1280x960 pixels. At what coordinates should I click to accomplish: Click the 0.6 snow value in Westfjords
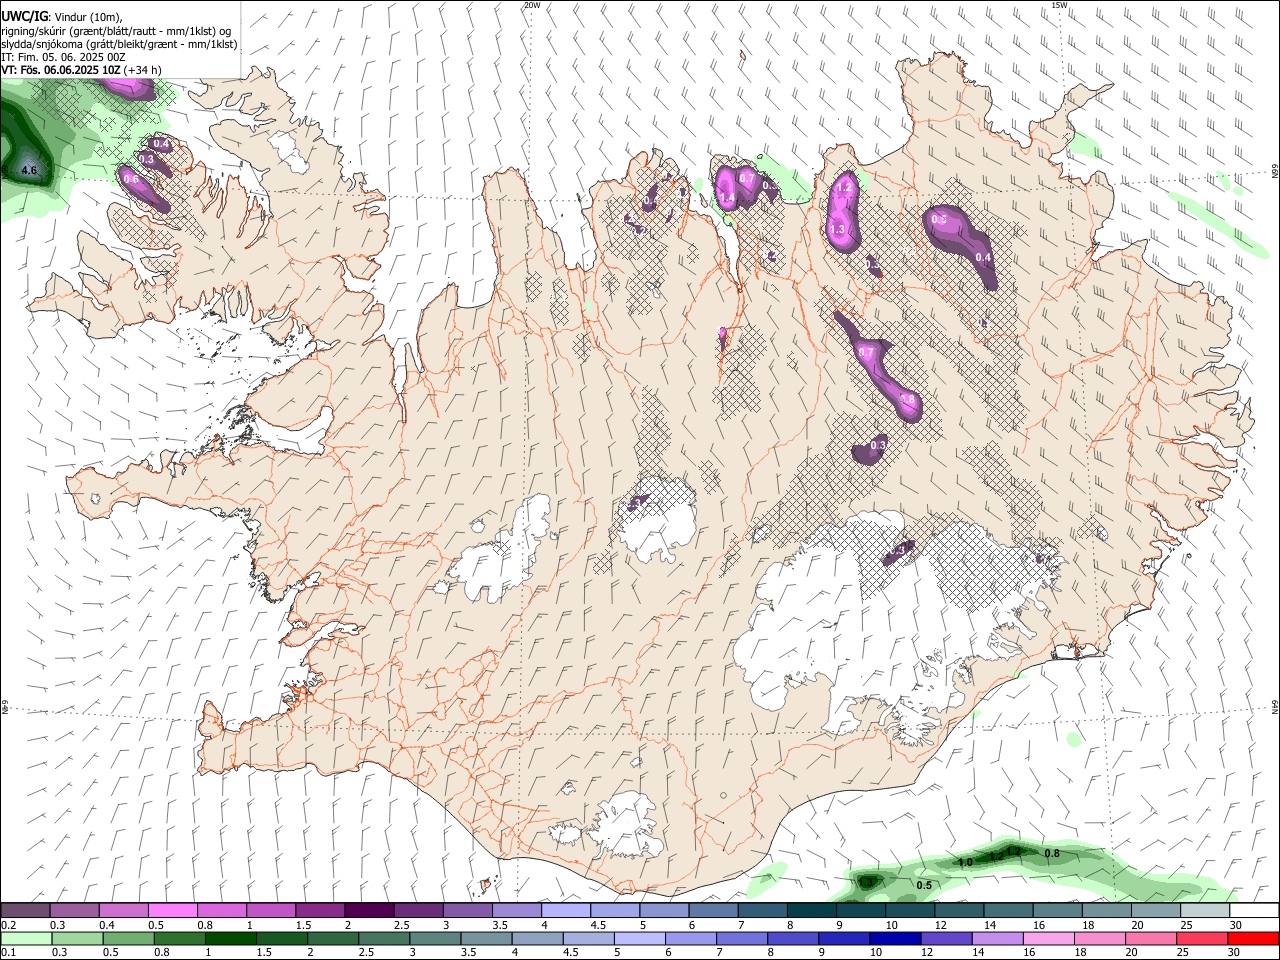click(131, 179)
